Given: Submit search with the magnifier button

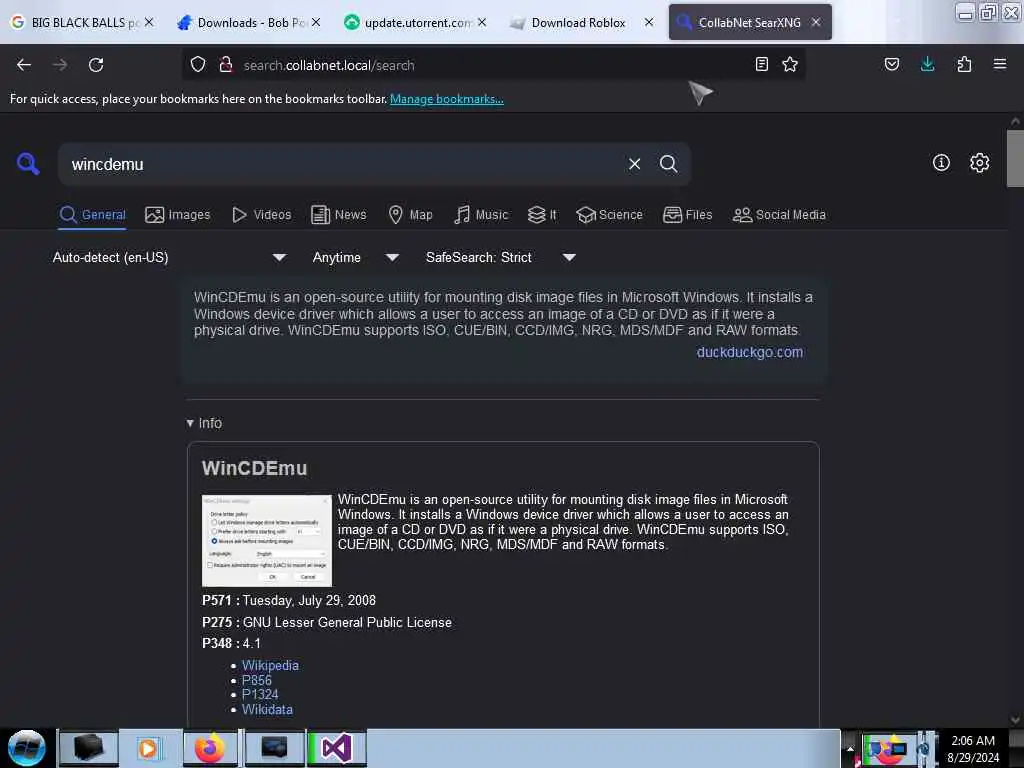Looking at the screenshot, I should click(x=668, y=164).
